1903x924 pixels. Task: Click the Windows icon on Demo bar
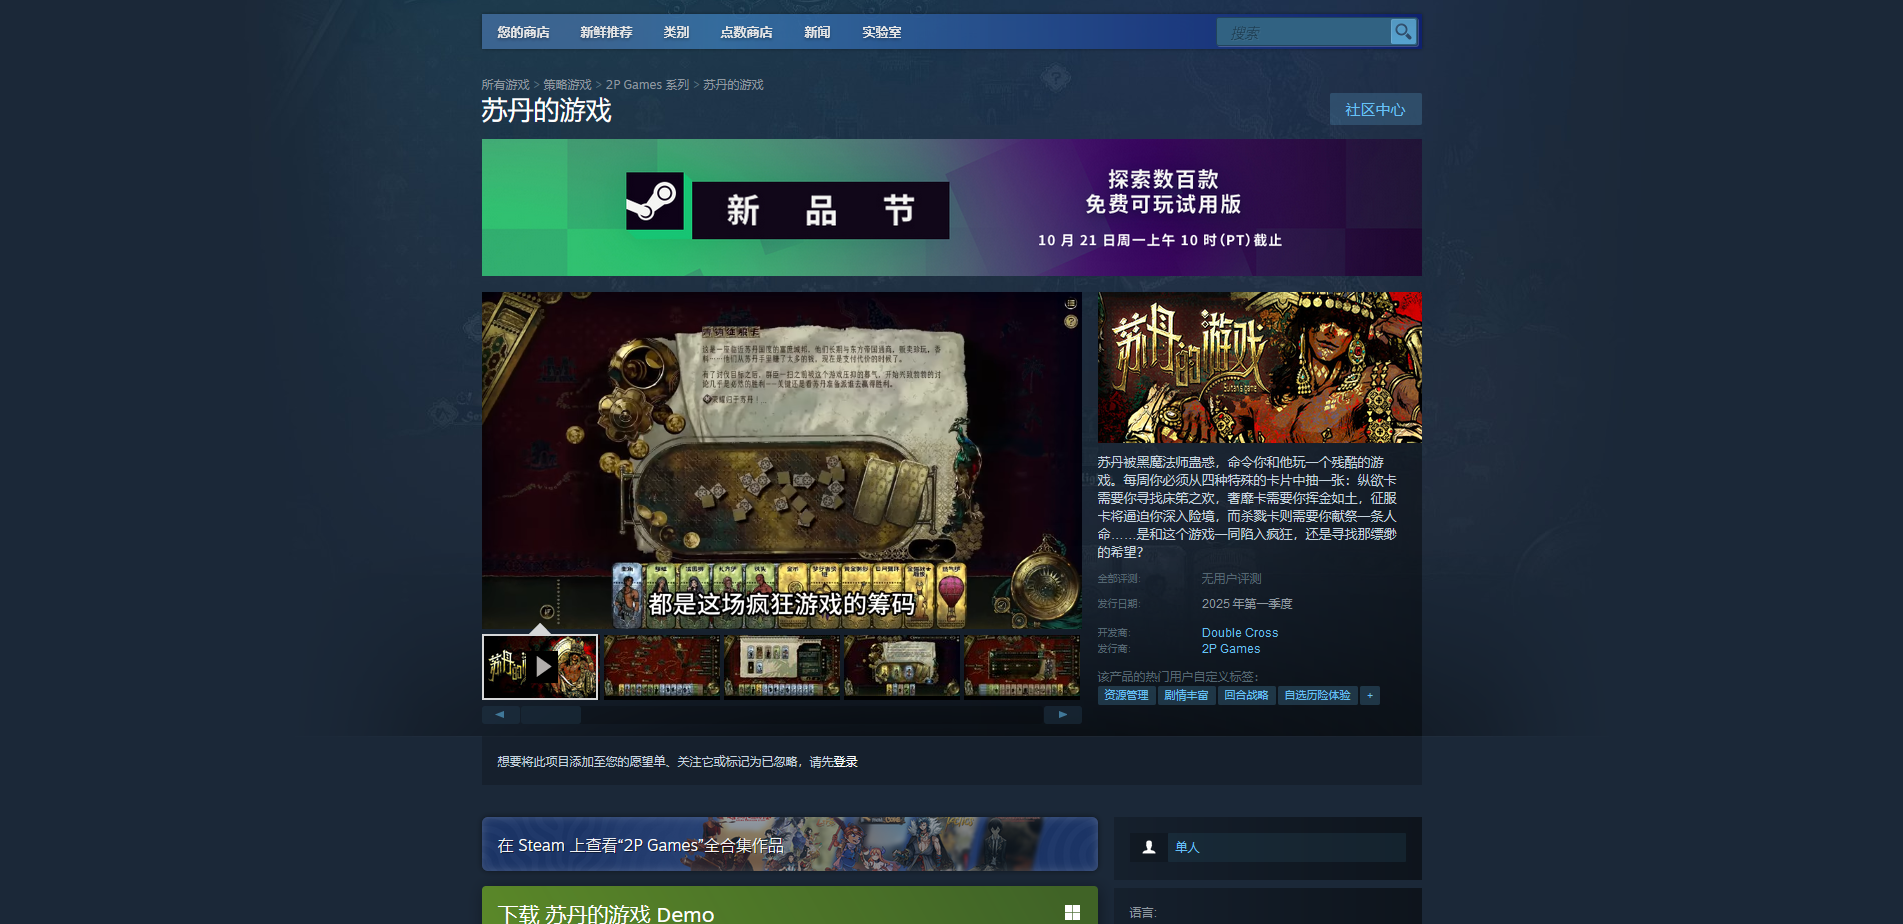coord(1072,912)
